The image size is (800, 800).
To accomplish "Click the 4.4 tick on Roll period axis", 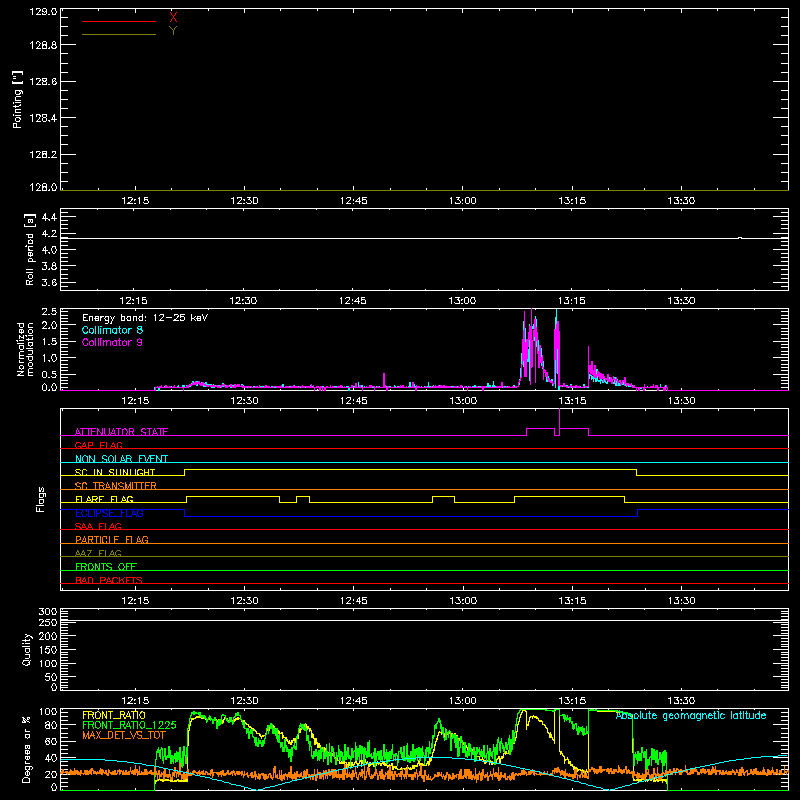I will point(49,218).
